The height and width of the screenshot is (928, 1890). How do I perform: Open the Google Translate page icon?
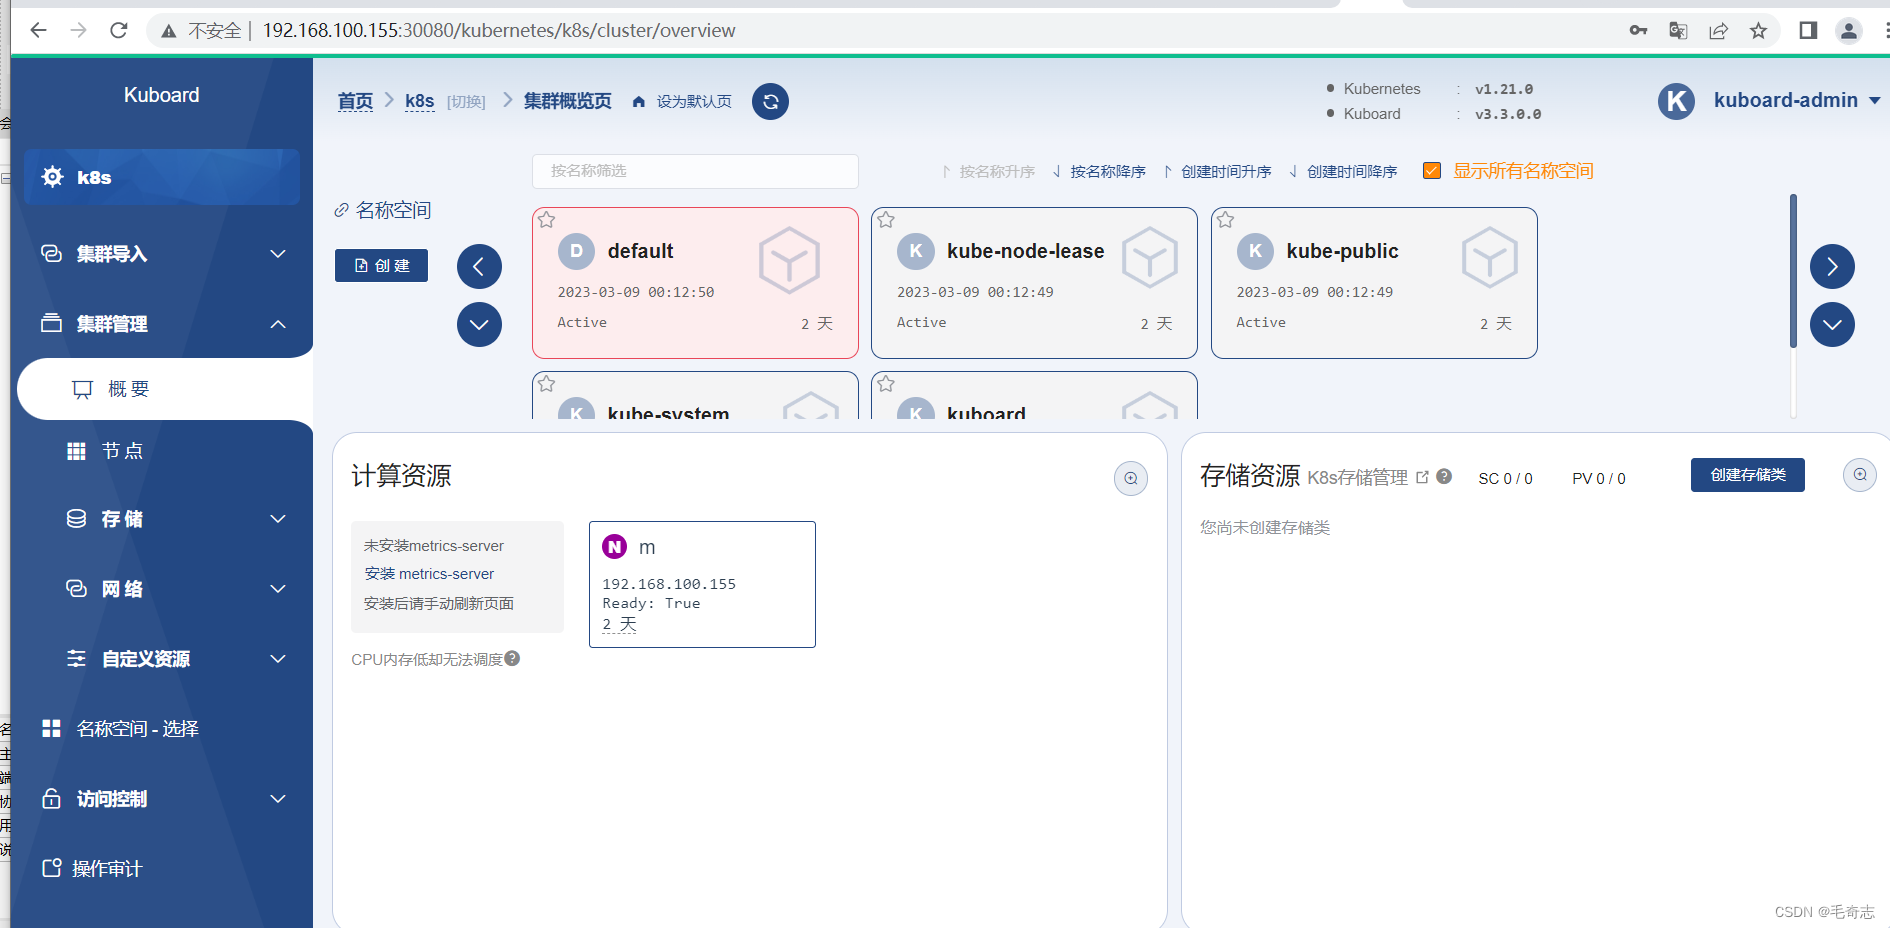(x=1678, y=30)
